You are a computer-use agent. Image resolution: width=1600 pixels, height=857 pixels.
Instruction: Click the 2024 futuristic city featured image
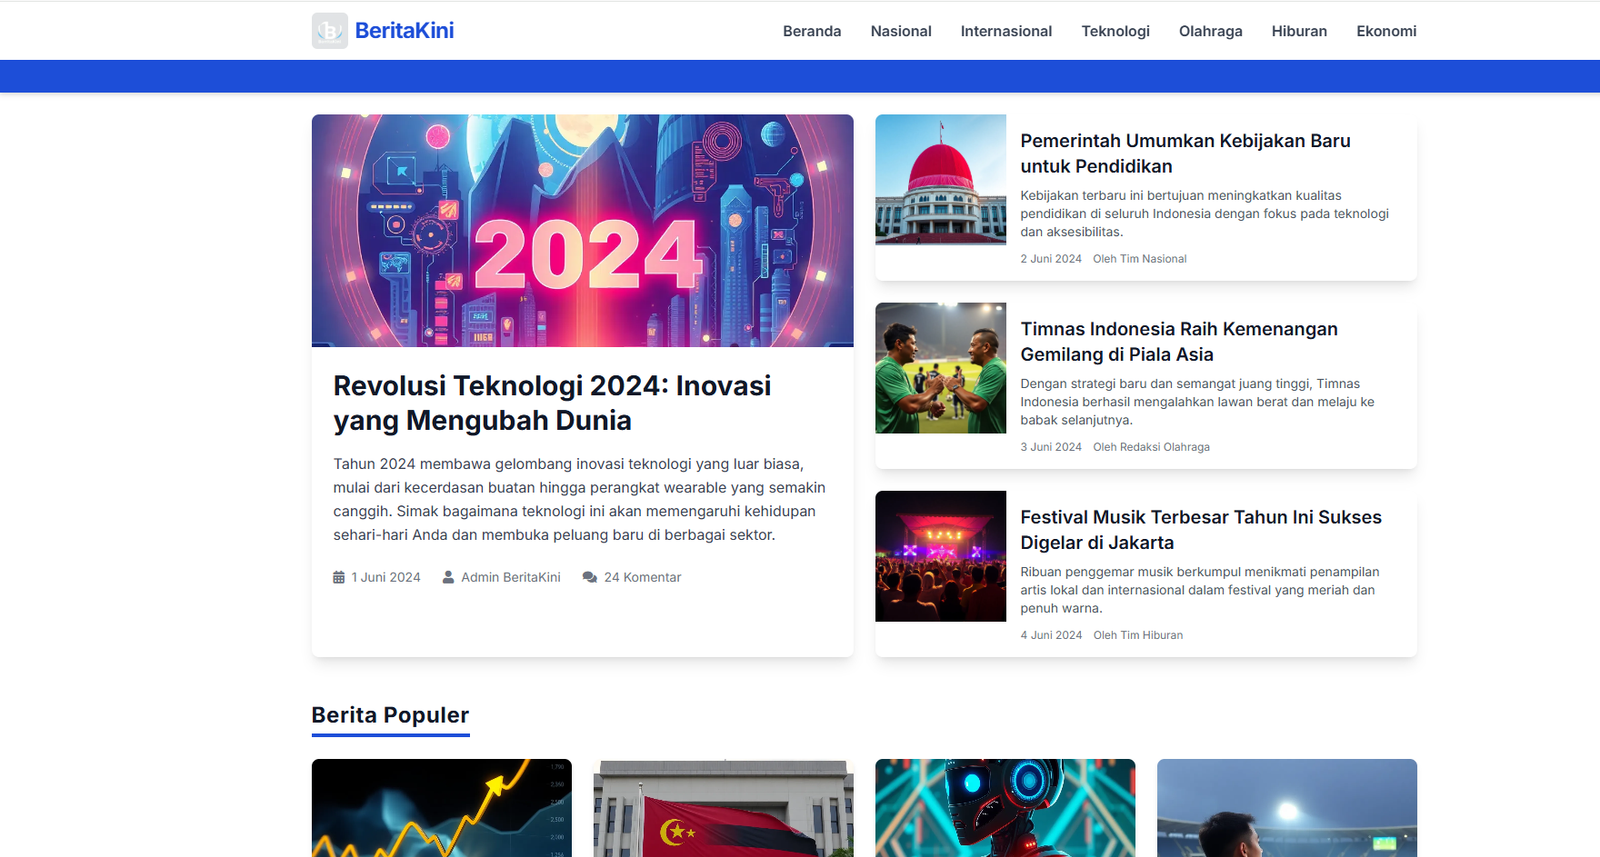(x=583, y=230)
